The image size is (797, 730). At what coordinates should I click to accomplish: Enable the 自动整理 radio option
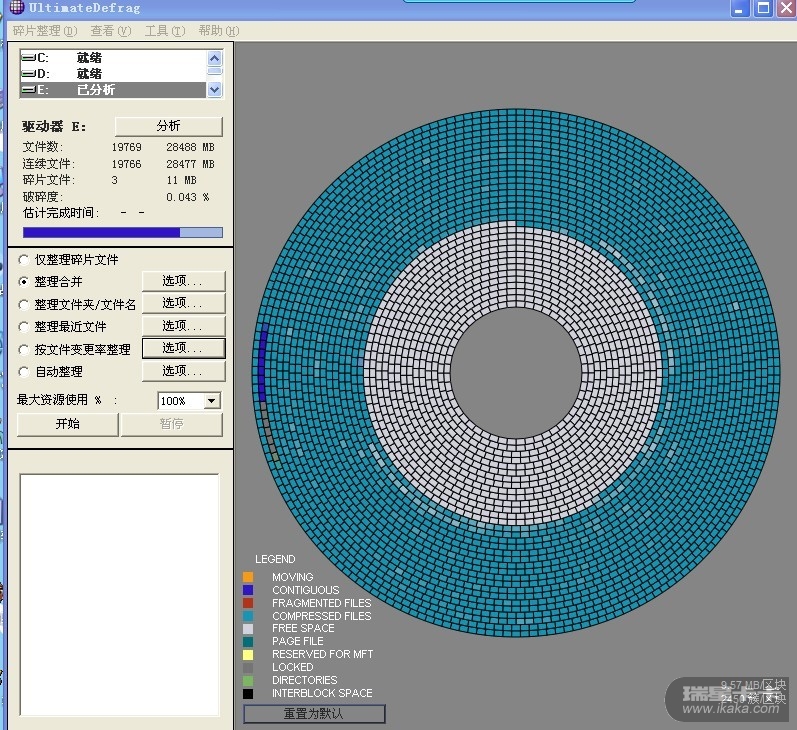coord(24,372)
